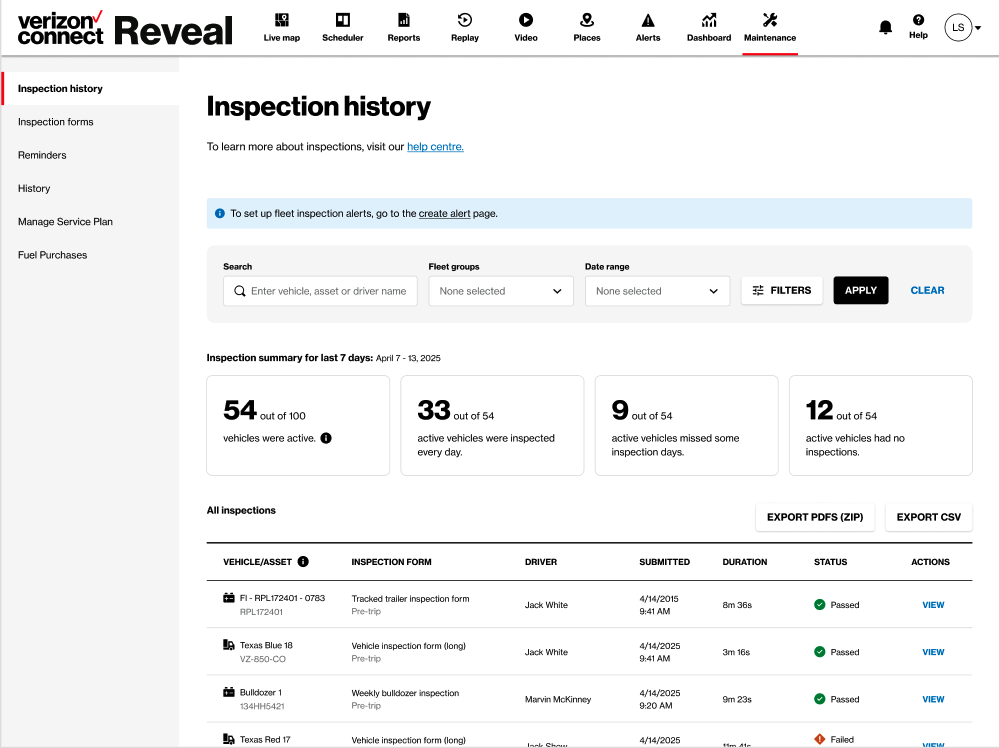Click the VZ-850-CO plate text
Viewport: 999px width, 748px height.
(x=262, y=659)
